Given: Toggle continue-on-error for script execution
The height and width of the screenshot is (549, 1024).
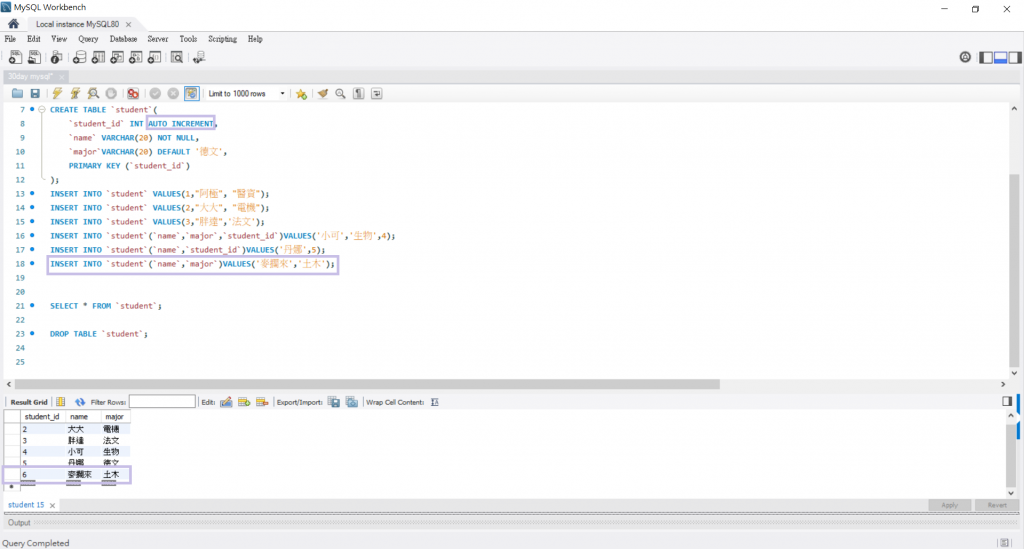Looking at the screenshot, I should (133, 93).
